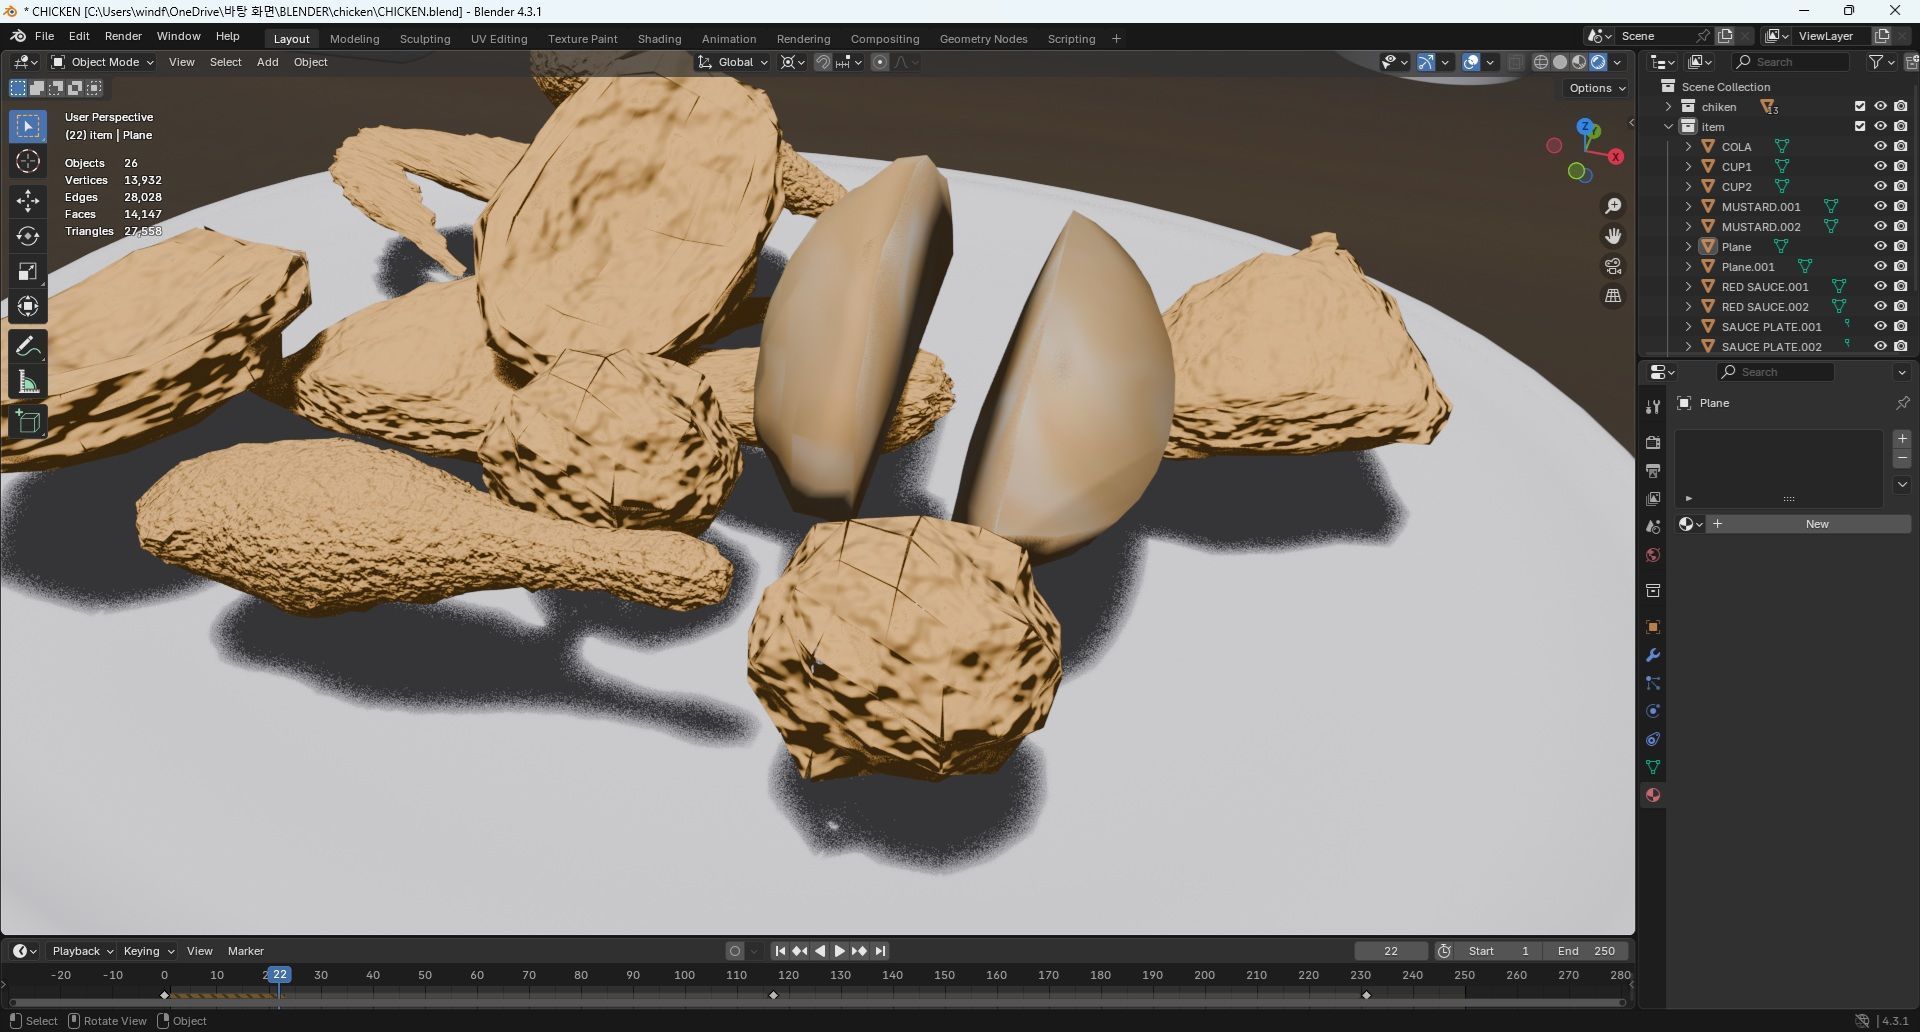Select the Move tool
The image size is (1920, 1032).
point(28,201)
